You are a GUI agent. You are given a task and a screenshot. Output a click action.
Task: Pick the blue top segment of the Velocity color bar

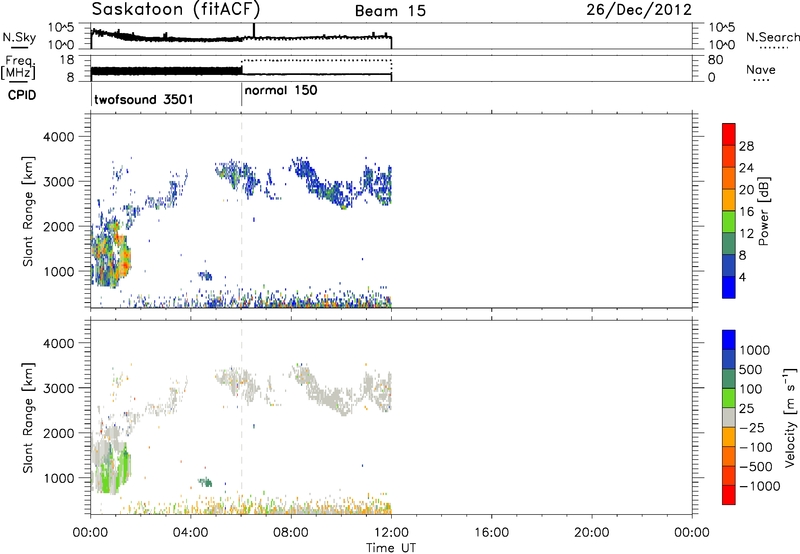(729, 340)
